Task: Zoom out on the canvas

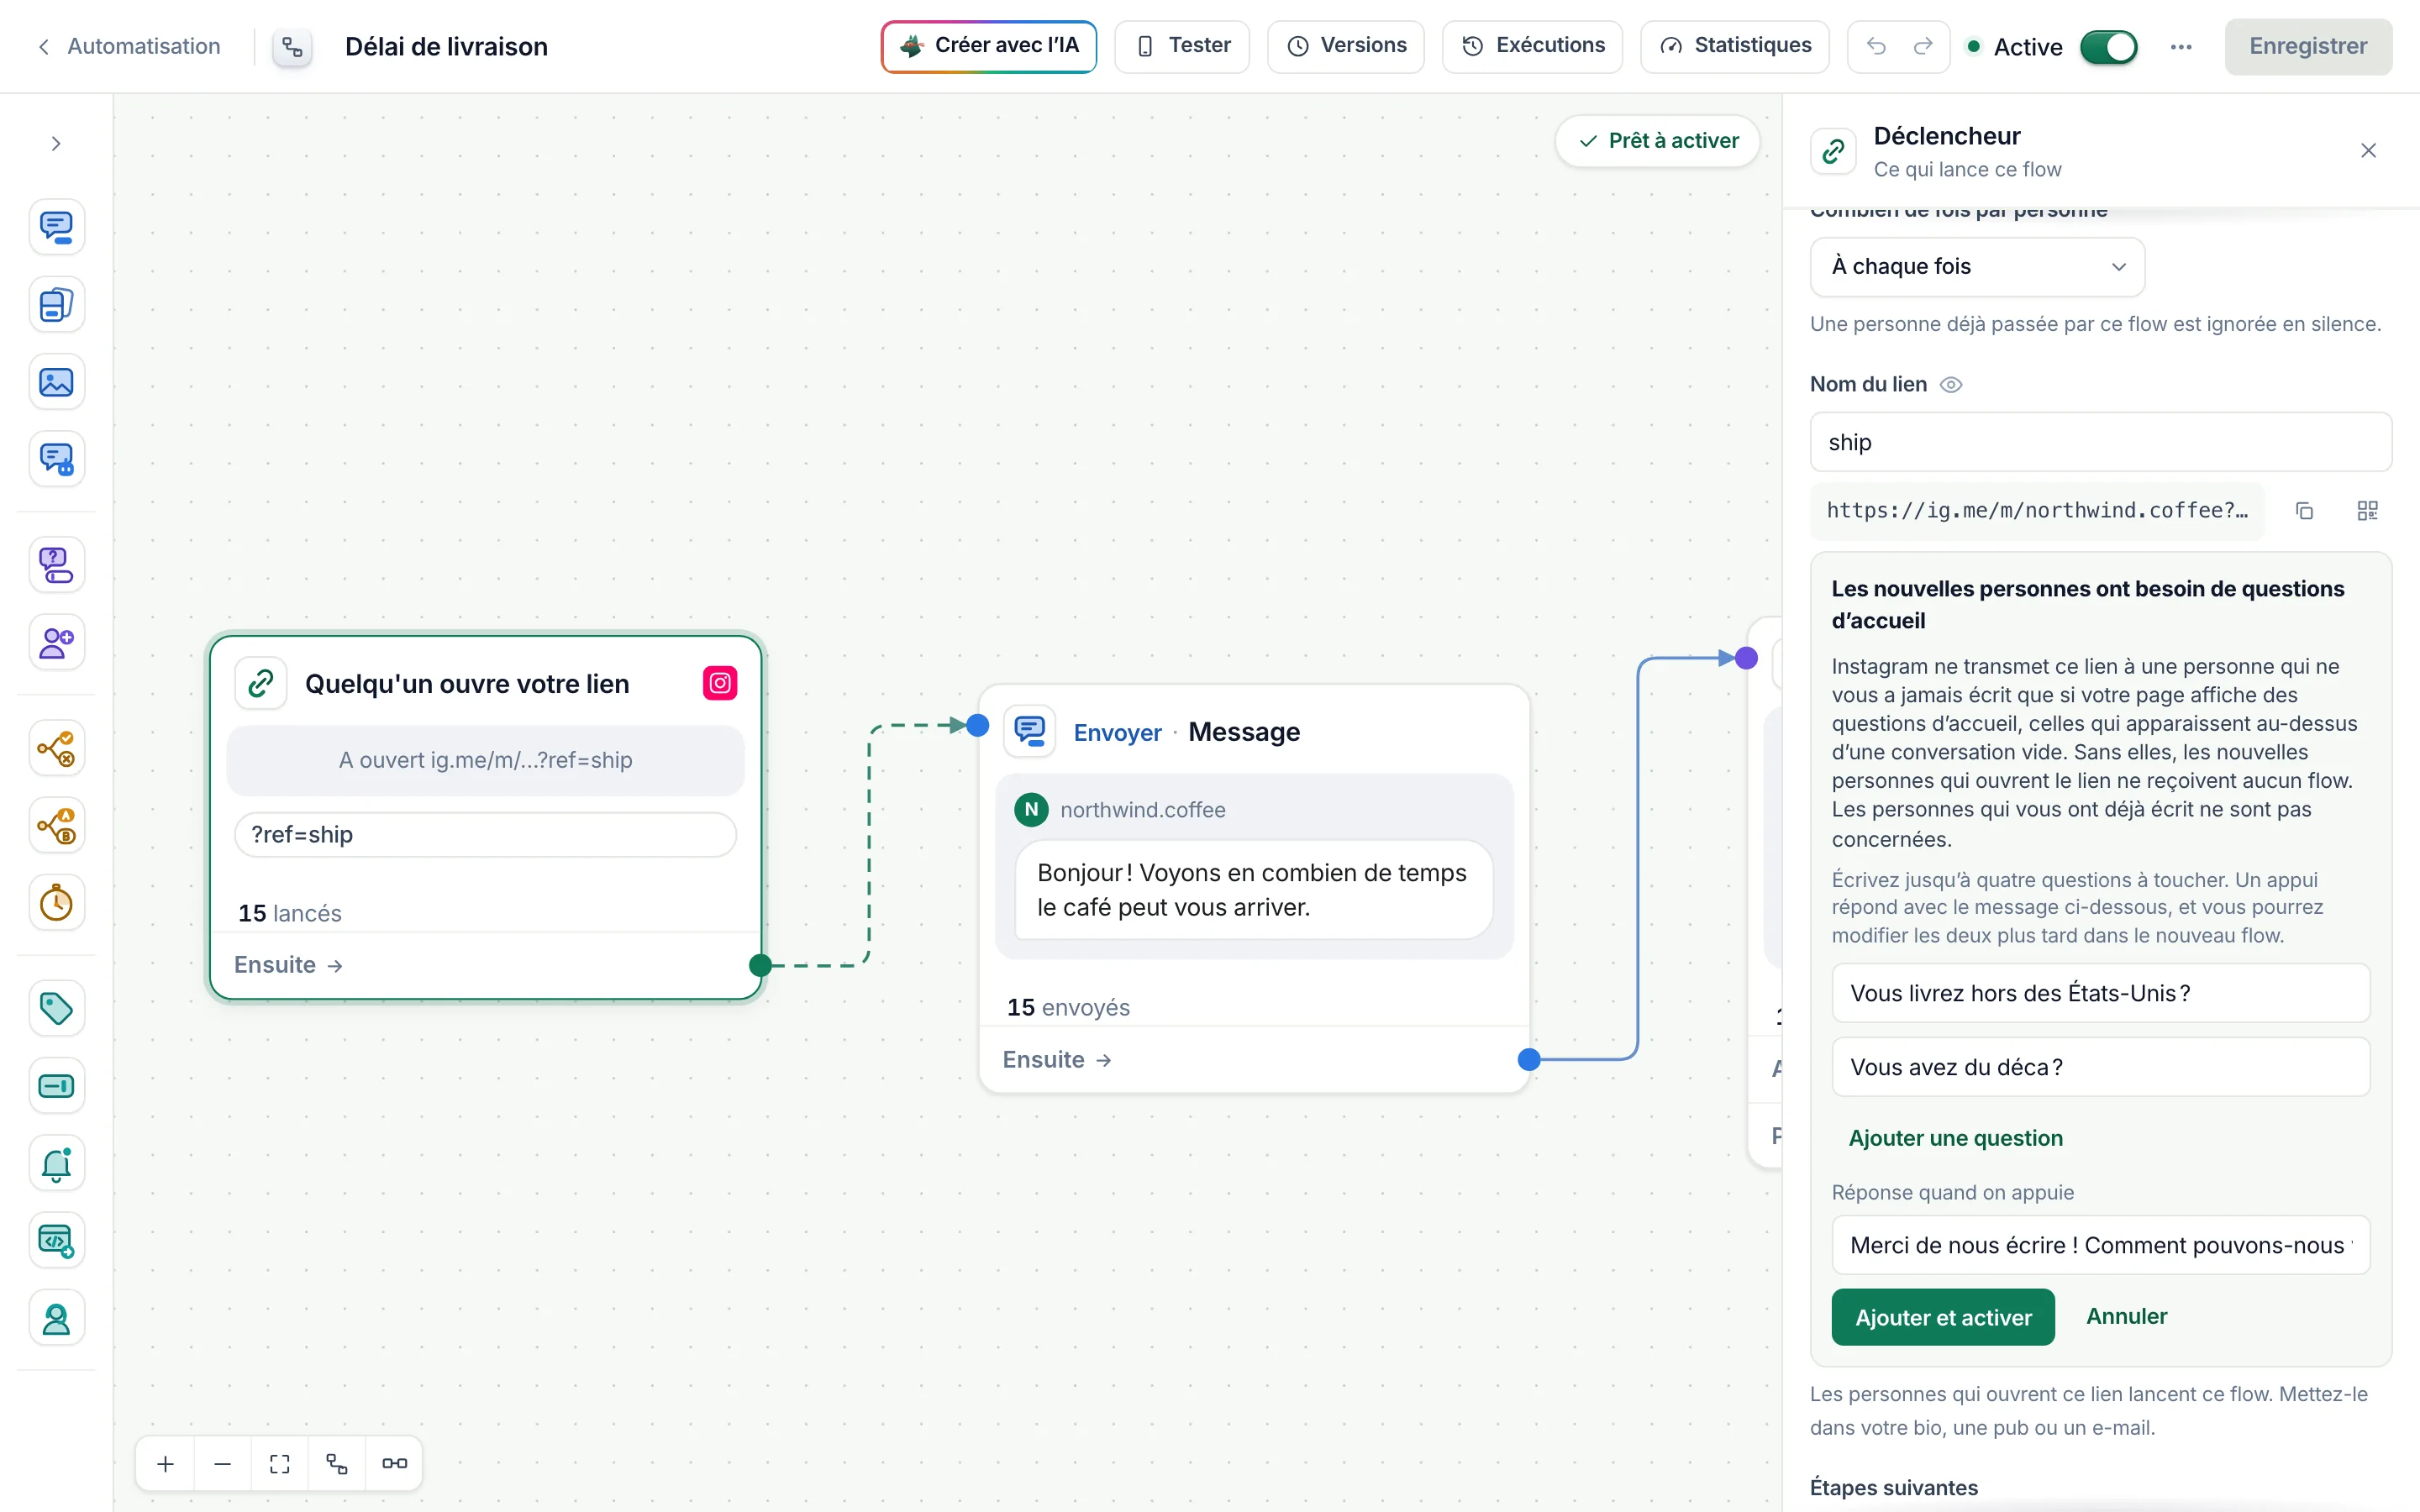Action: pos(223,1464)
